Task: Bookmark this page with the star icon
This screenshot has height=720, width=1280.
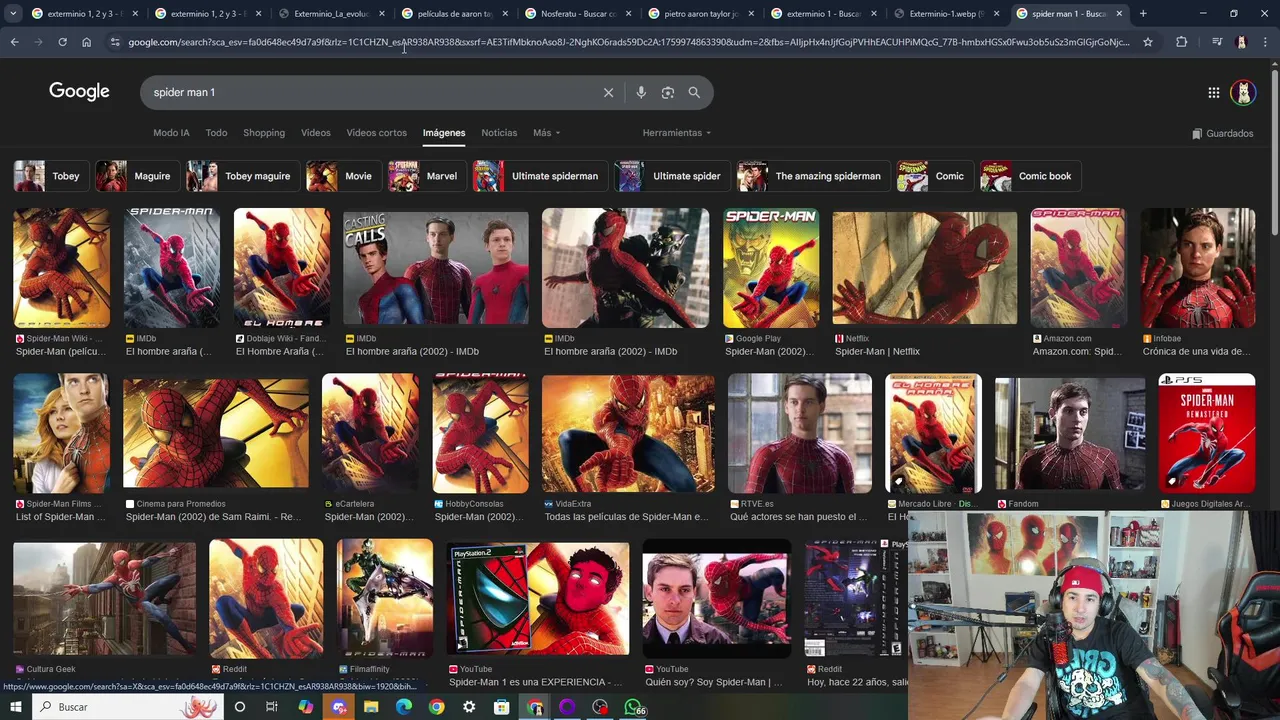Action: tap(1148, 42)
